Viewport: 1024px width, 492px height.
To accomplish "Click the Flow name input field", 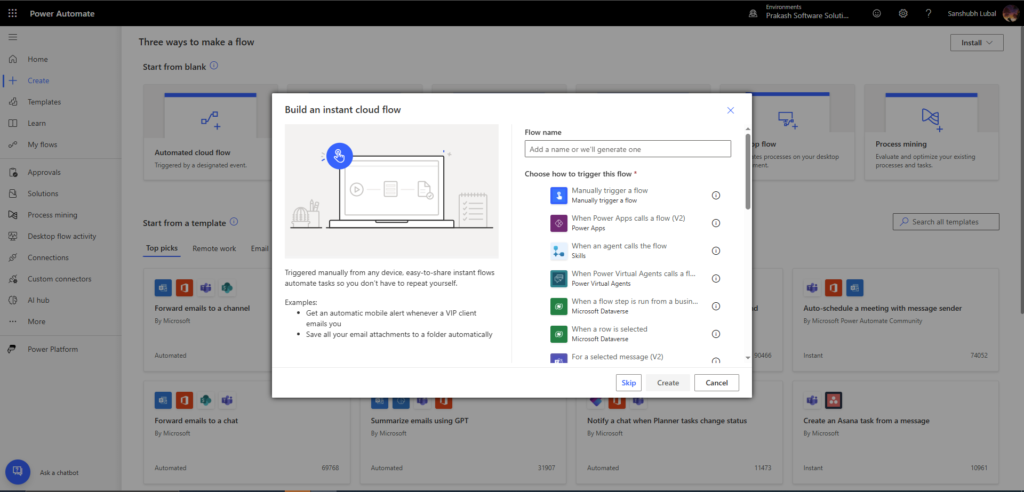I will [x=628, y=149].
